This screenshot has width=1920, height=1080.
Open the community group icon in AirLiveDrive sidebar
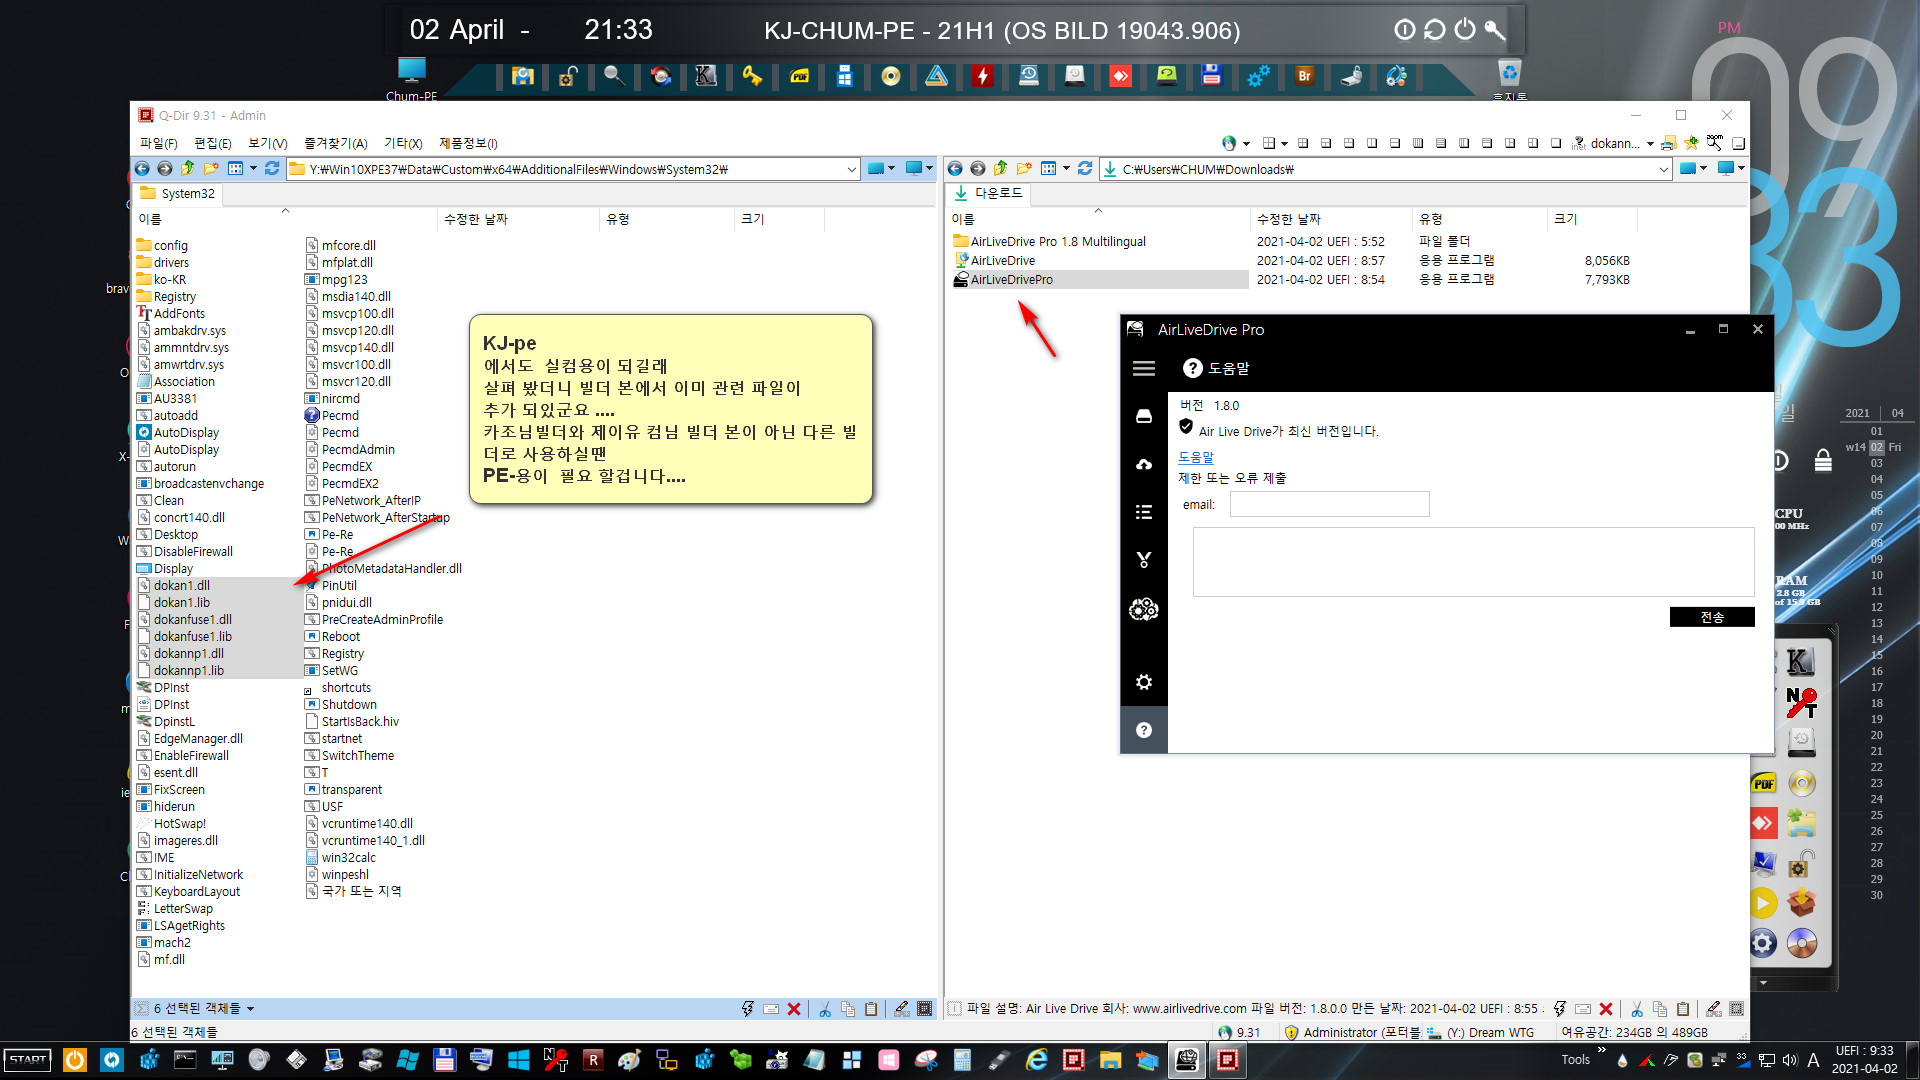(1144, 609)
